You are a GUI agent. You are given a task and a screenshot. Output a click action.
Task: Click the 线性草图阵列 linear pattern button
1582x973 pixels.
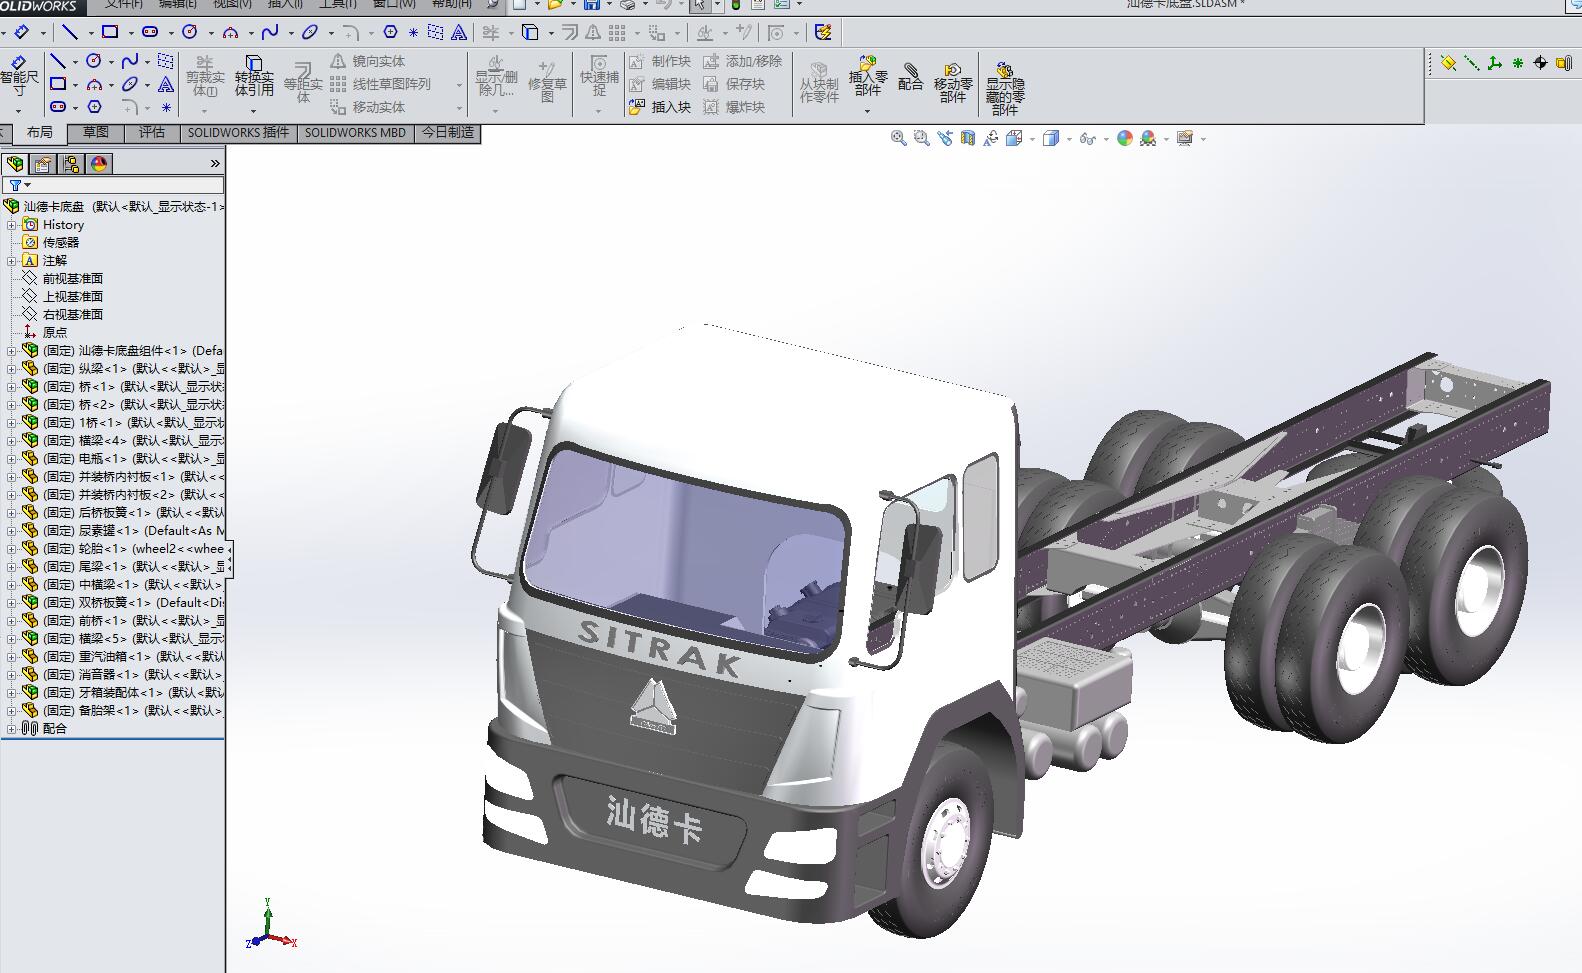(x=381, y=85)
